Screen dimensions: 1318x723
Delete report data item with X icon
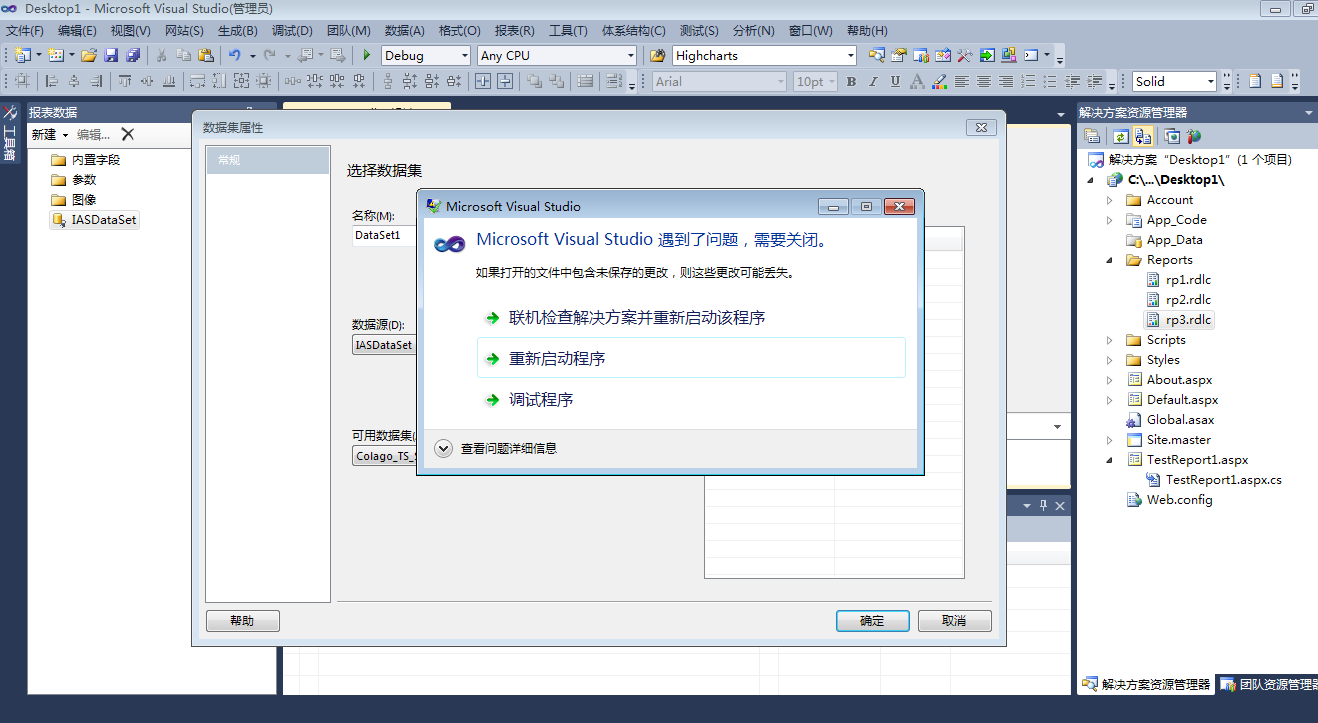pyautogui.click(x=128, y=134)
